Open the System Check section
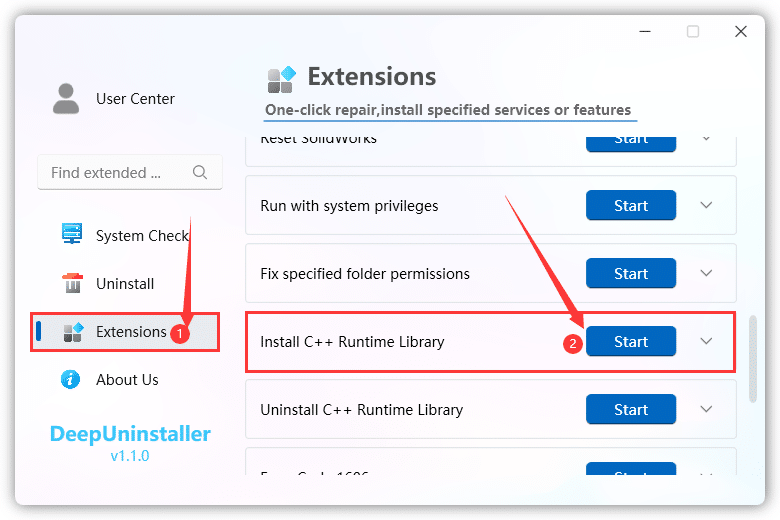Viewport: 780px width, 520px height. coord(141,236)
